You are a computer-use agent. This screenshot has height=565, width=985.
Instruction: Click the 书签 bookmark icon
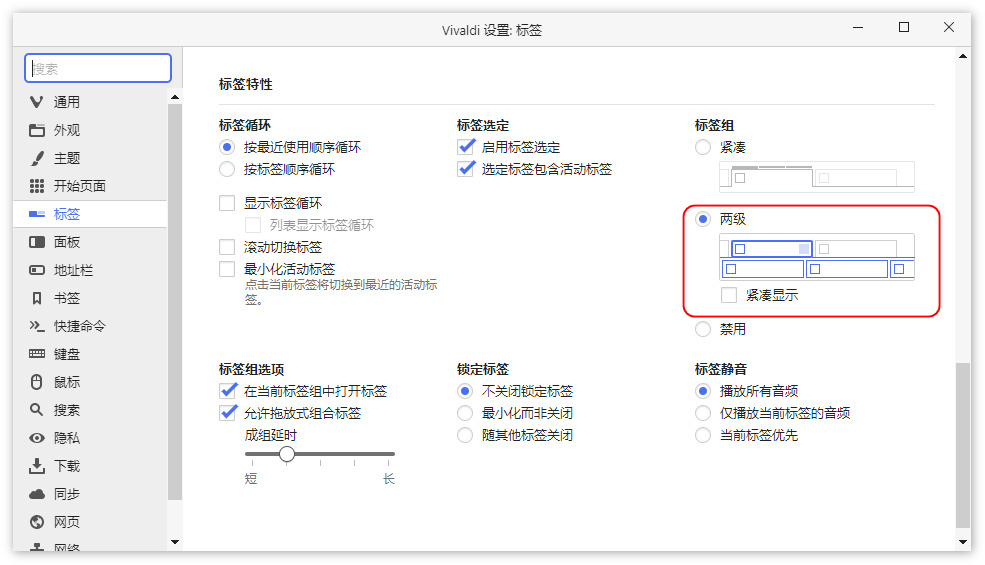click(x=36, y=298)
